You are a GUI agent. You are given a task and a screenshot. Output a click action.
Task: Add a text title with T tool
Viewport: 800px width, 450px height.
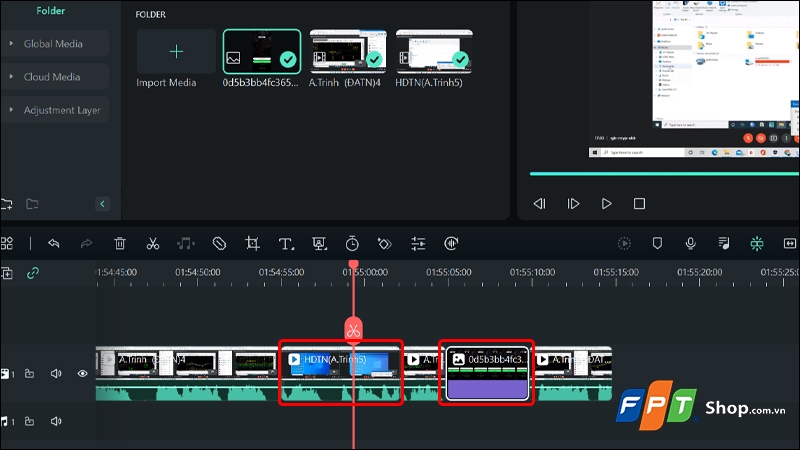coord(286,244)
